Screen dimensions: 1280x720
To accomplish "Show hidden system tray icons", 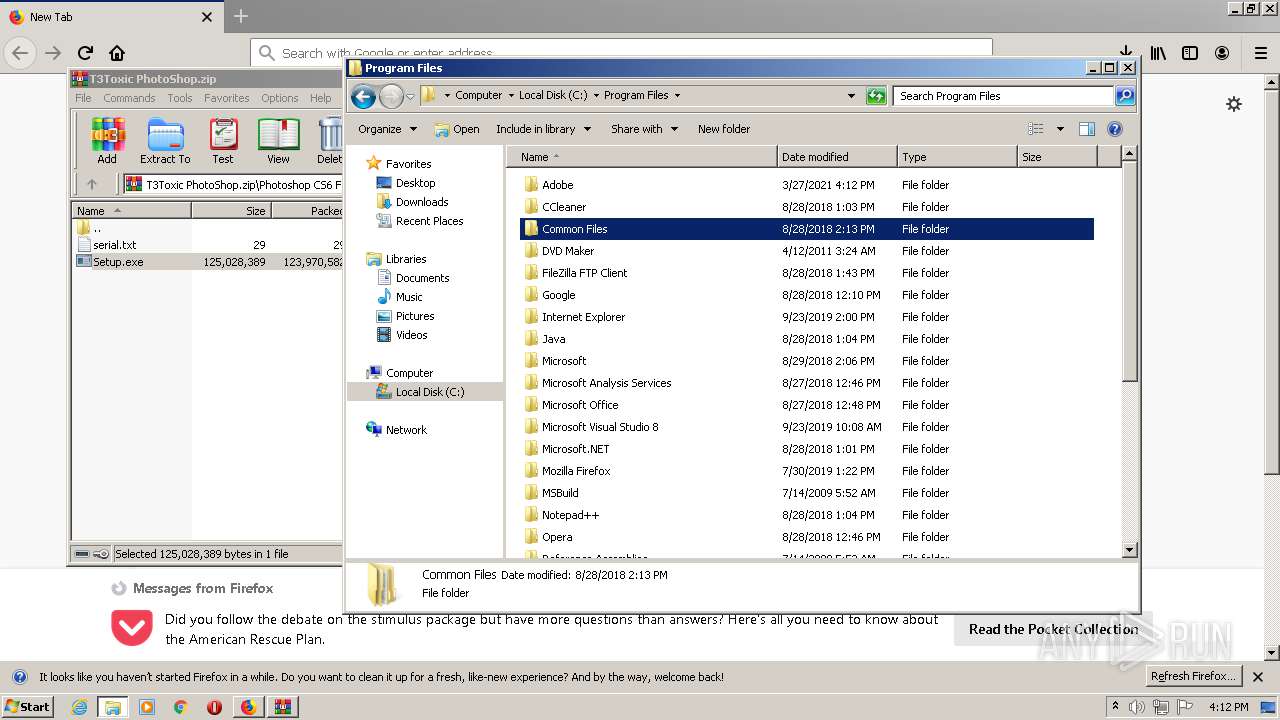I will (1115, 706).
